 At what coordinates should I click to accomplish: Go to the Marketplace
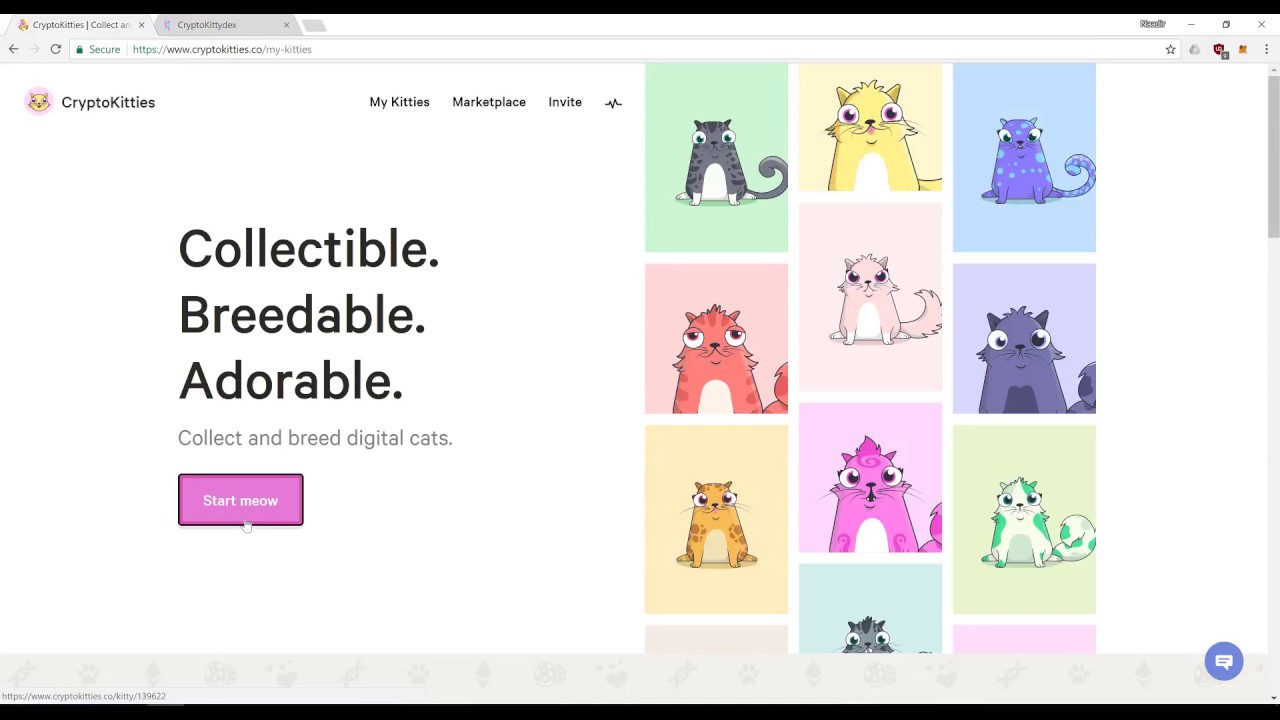[x=489, y=102]
